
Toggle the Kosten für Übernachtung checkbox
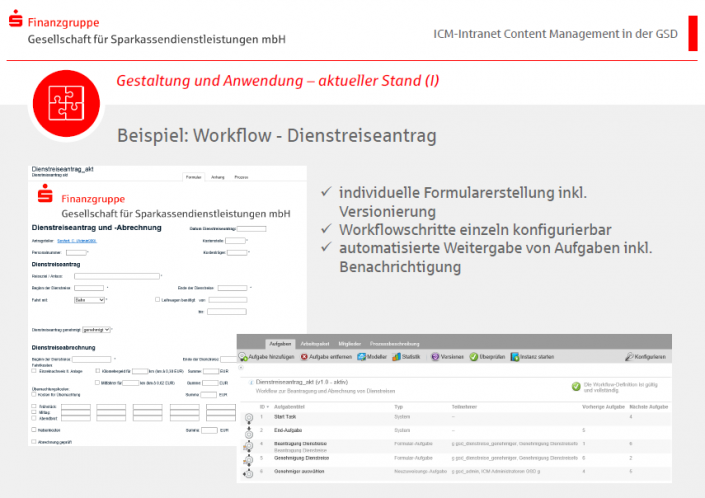tap(34, 394)
